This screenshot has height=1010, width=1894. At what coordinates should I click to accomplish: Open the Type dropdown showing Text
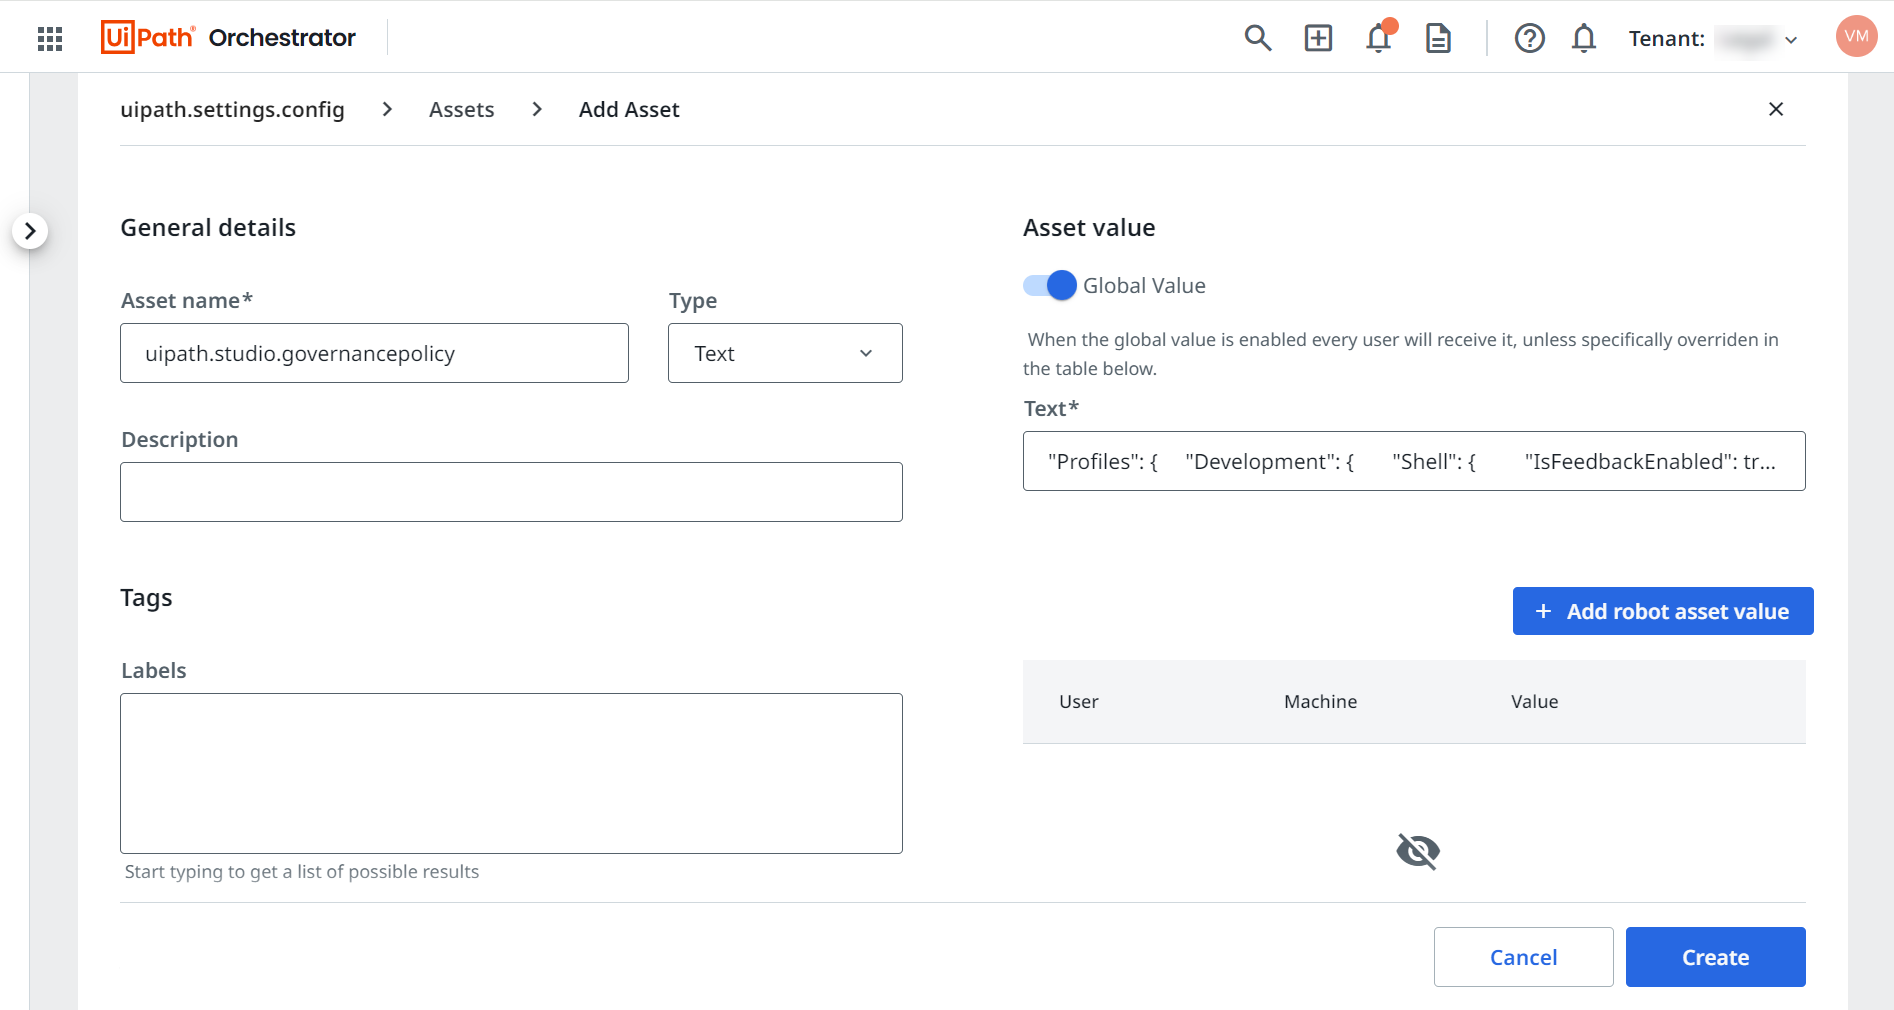coord(785,353)
